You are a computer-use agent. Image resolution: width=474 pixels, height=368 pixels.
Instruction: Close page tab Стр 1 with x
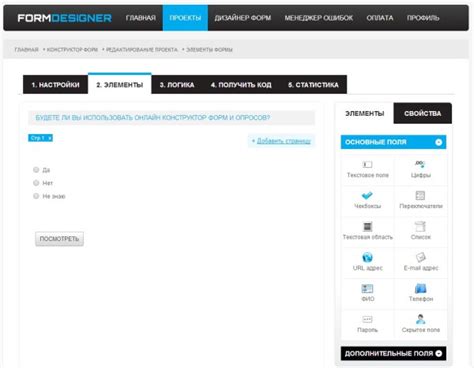pyautogui.click(x=50, y=138)
